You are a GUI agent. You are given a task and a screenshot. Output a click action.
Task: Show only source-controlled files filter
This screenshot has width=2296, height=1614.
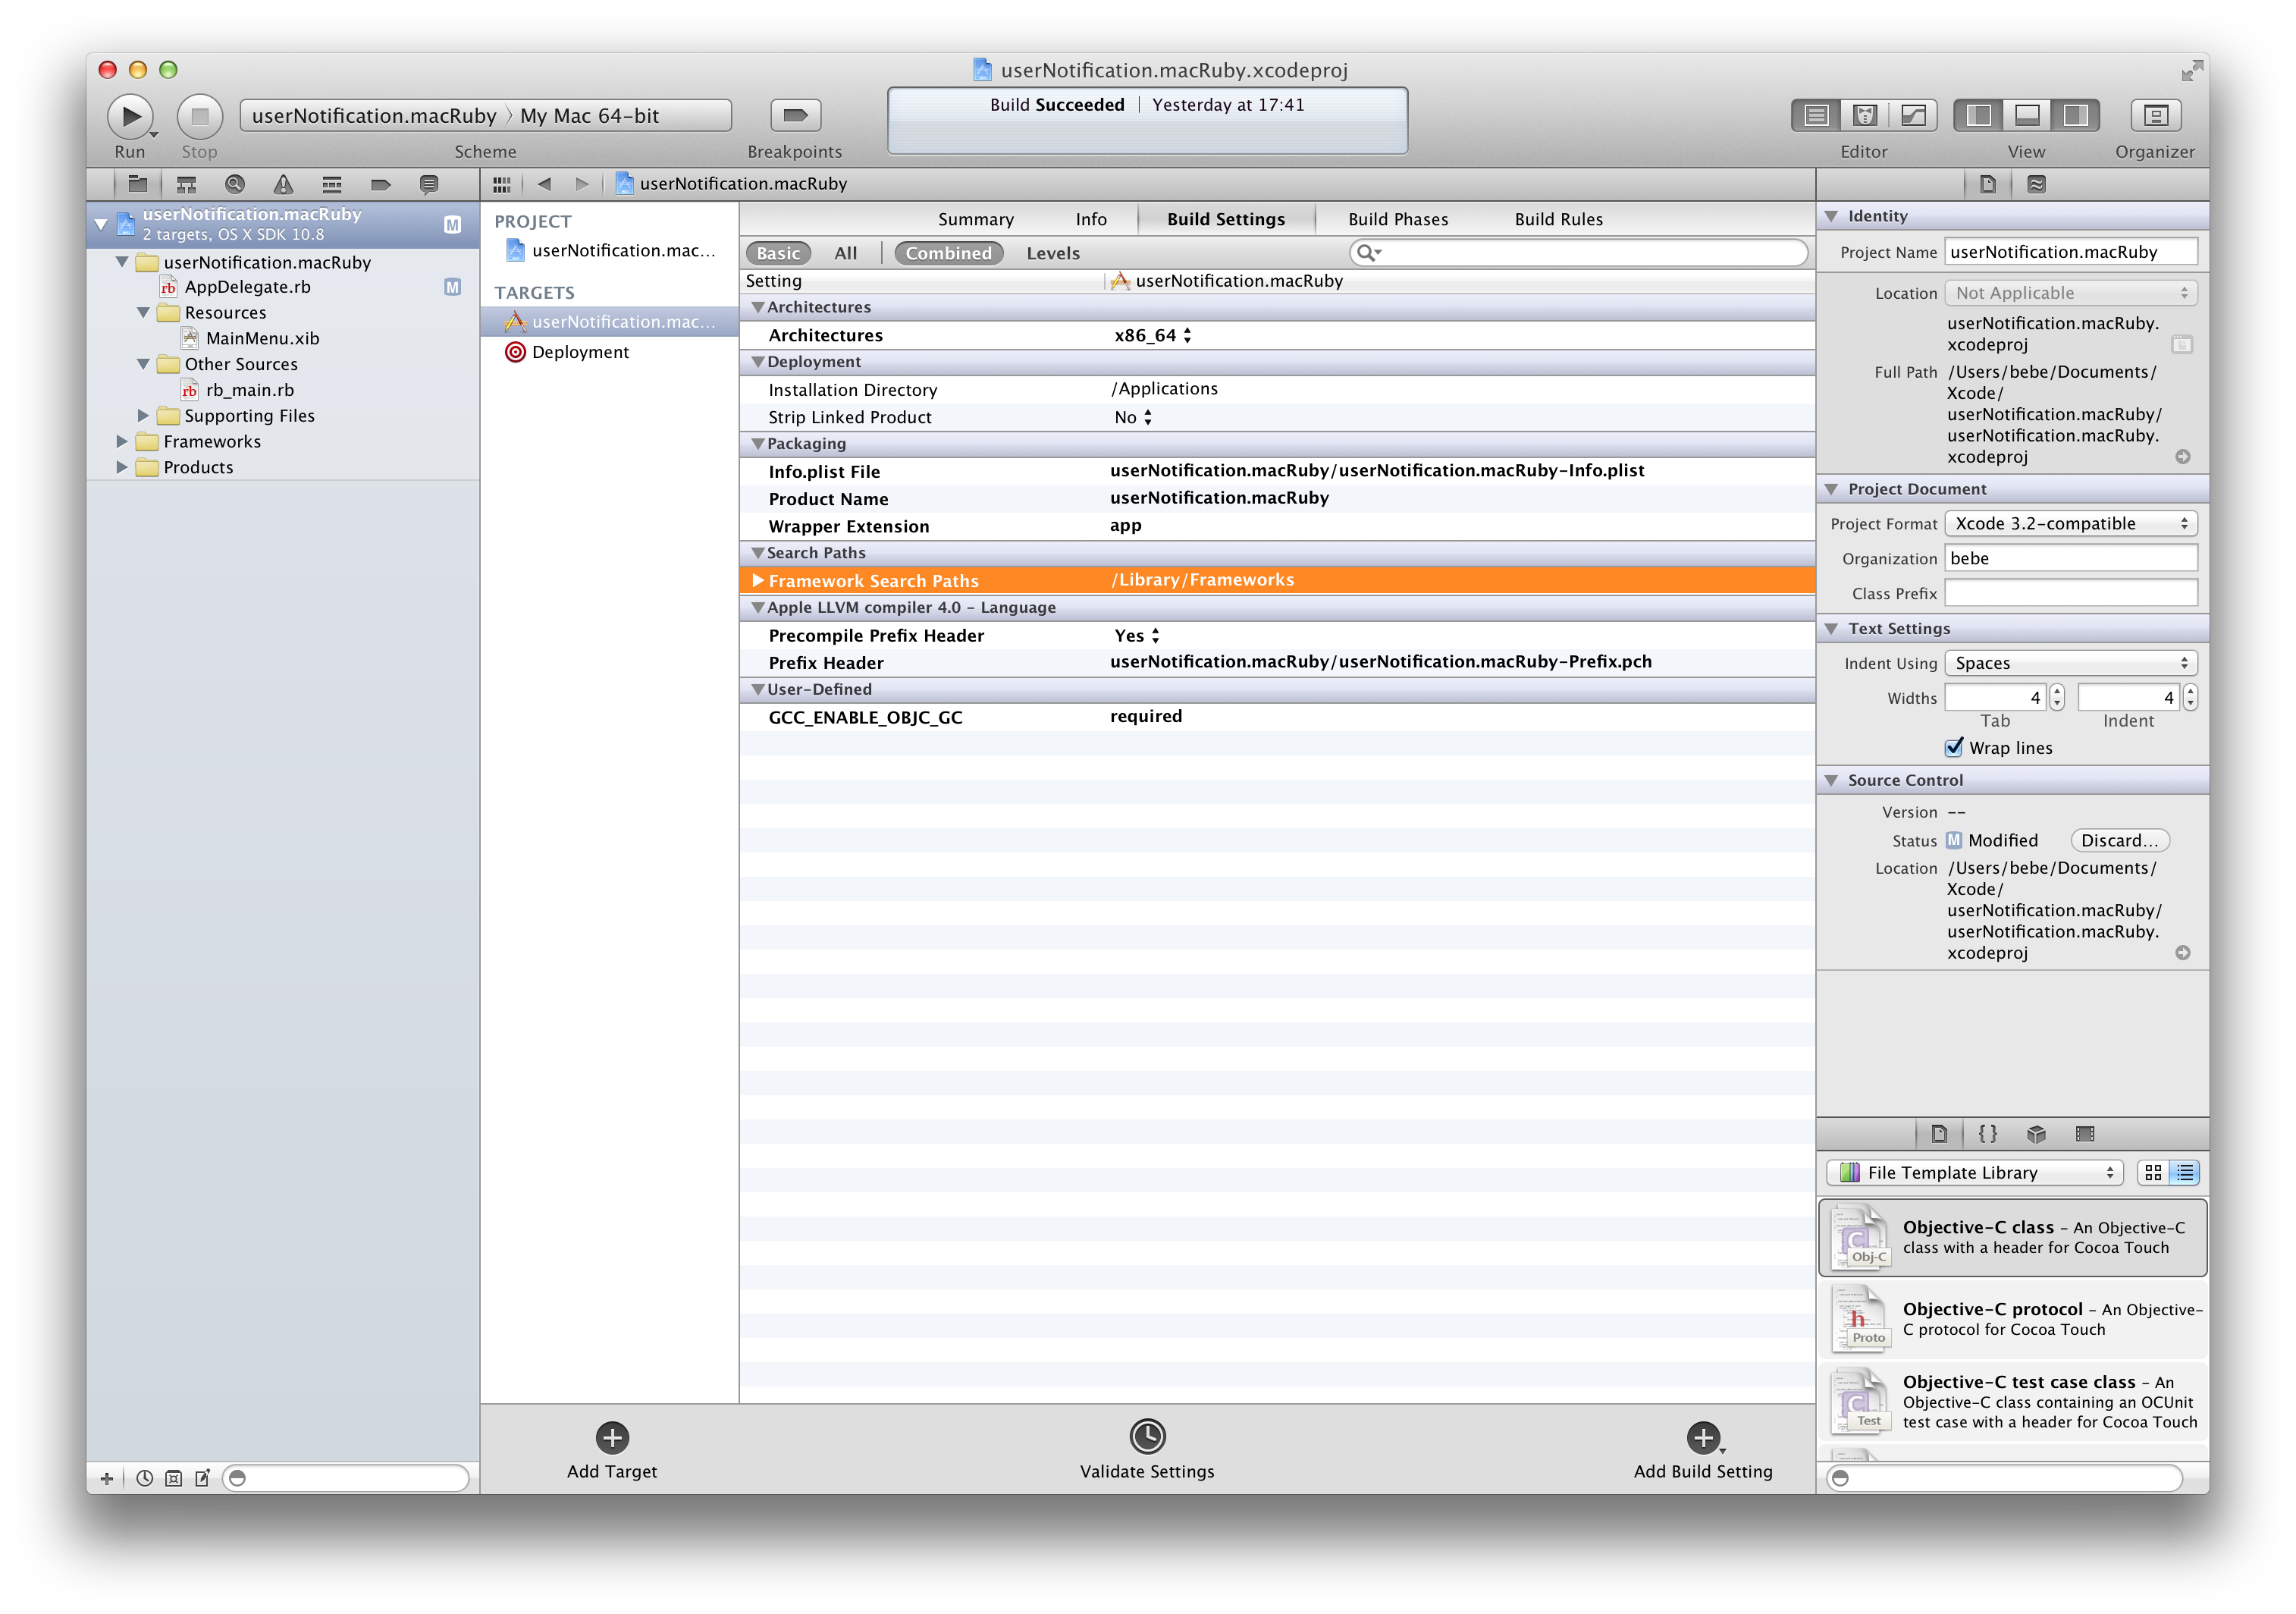tap(173, 1478)
